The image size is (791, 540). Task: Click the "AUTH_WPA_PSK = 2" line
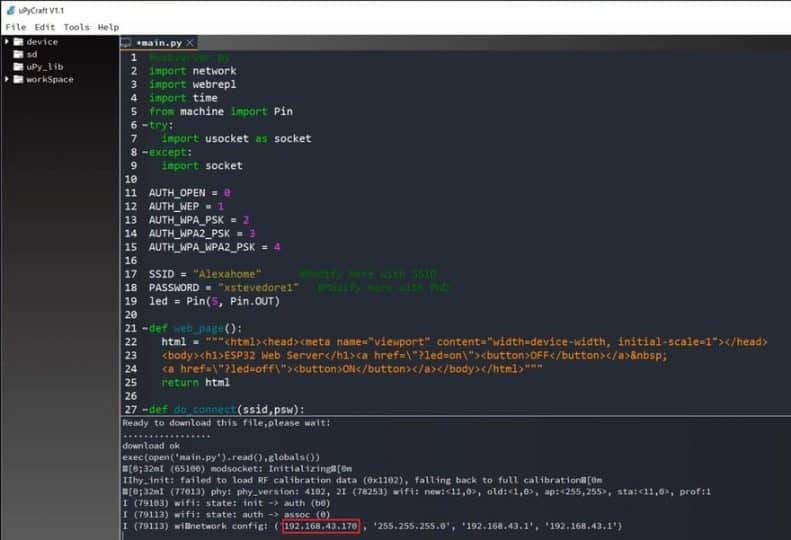pyautogui.click(x=199, y=220)
